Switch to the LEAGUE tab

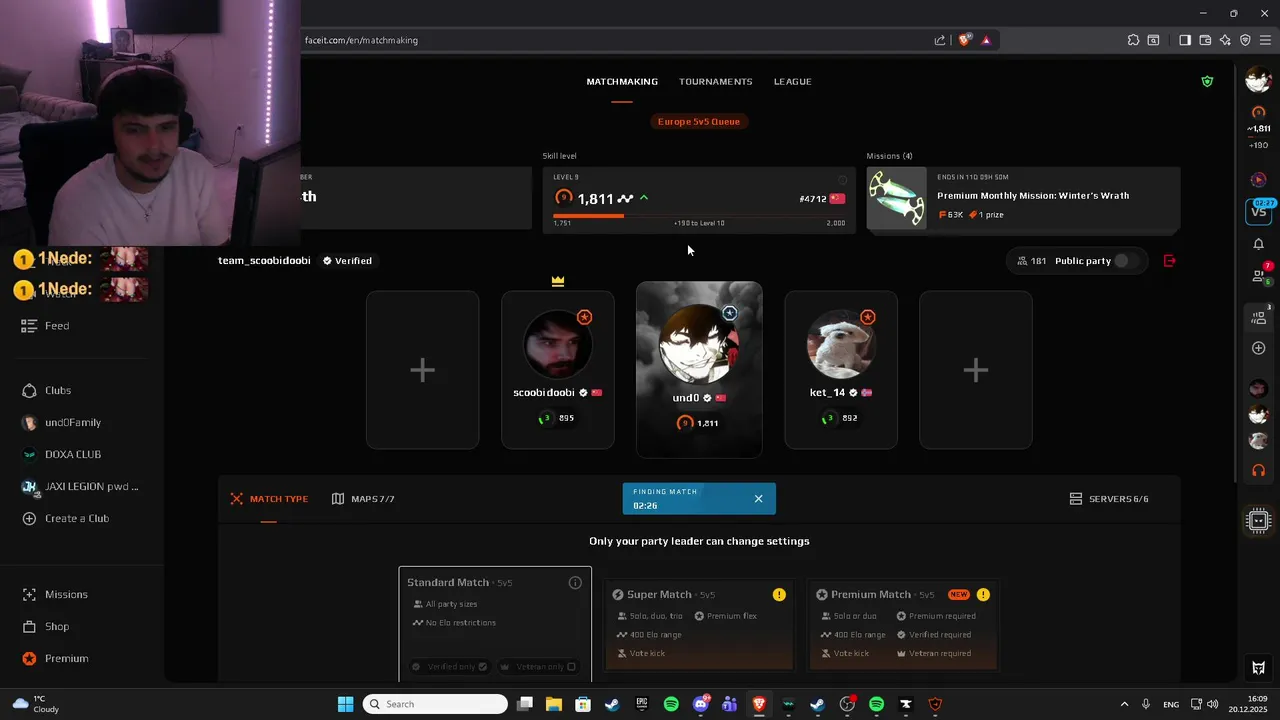tap(792, 81)
